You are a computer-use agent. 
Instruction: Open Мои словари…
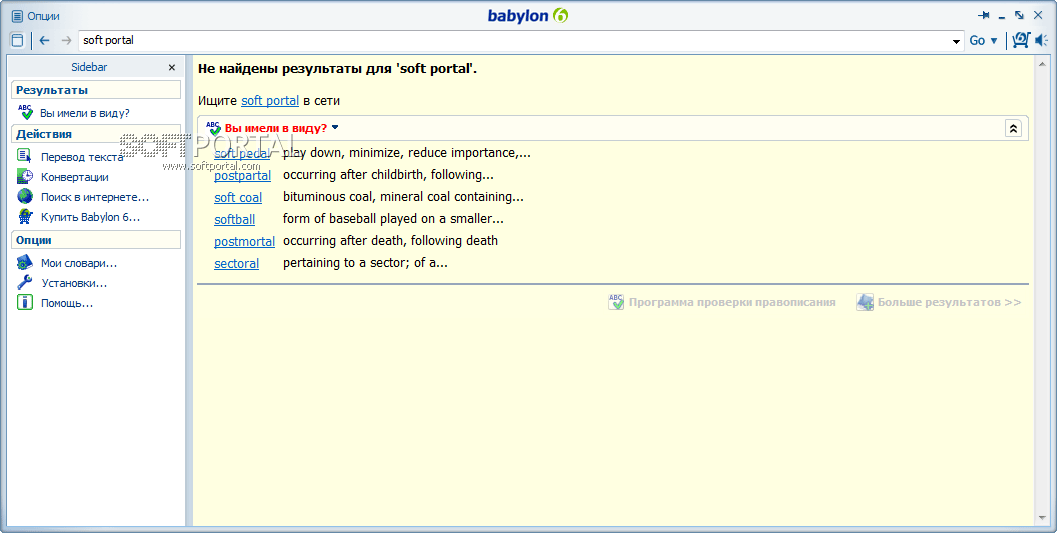pos(79,263)
